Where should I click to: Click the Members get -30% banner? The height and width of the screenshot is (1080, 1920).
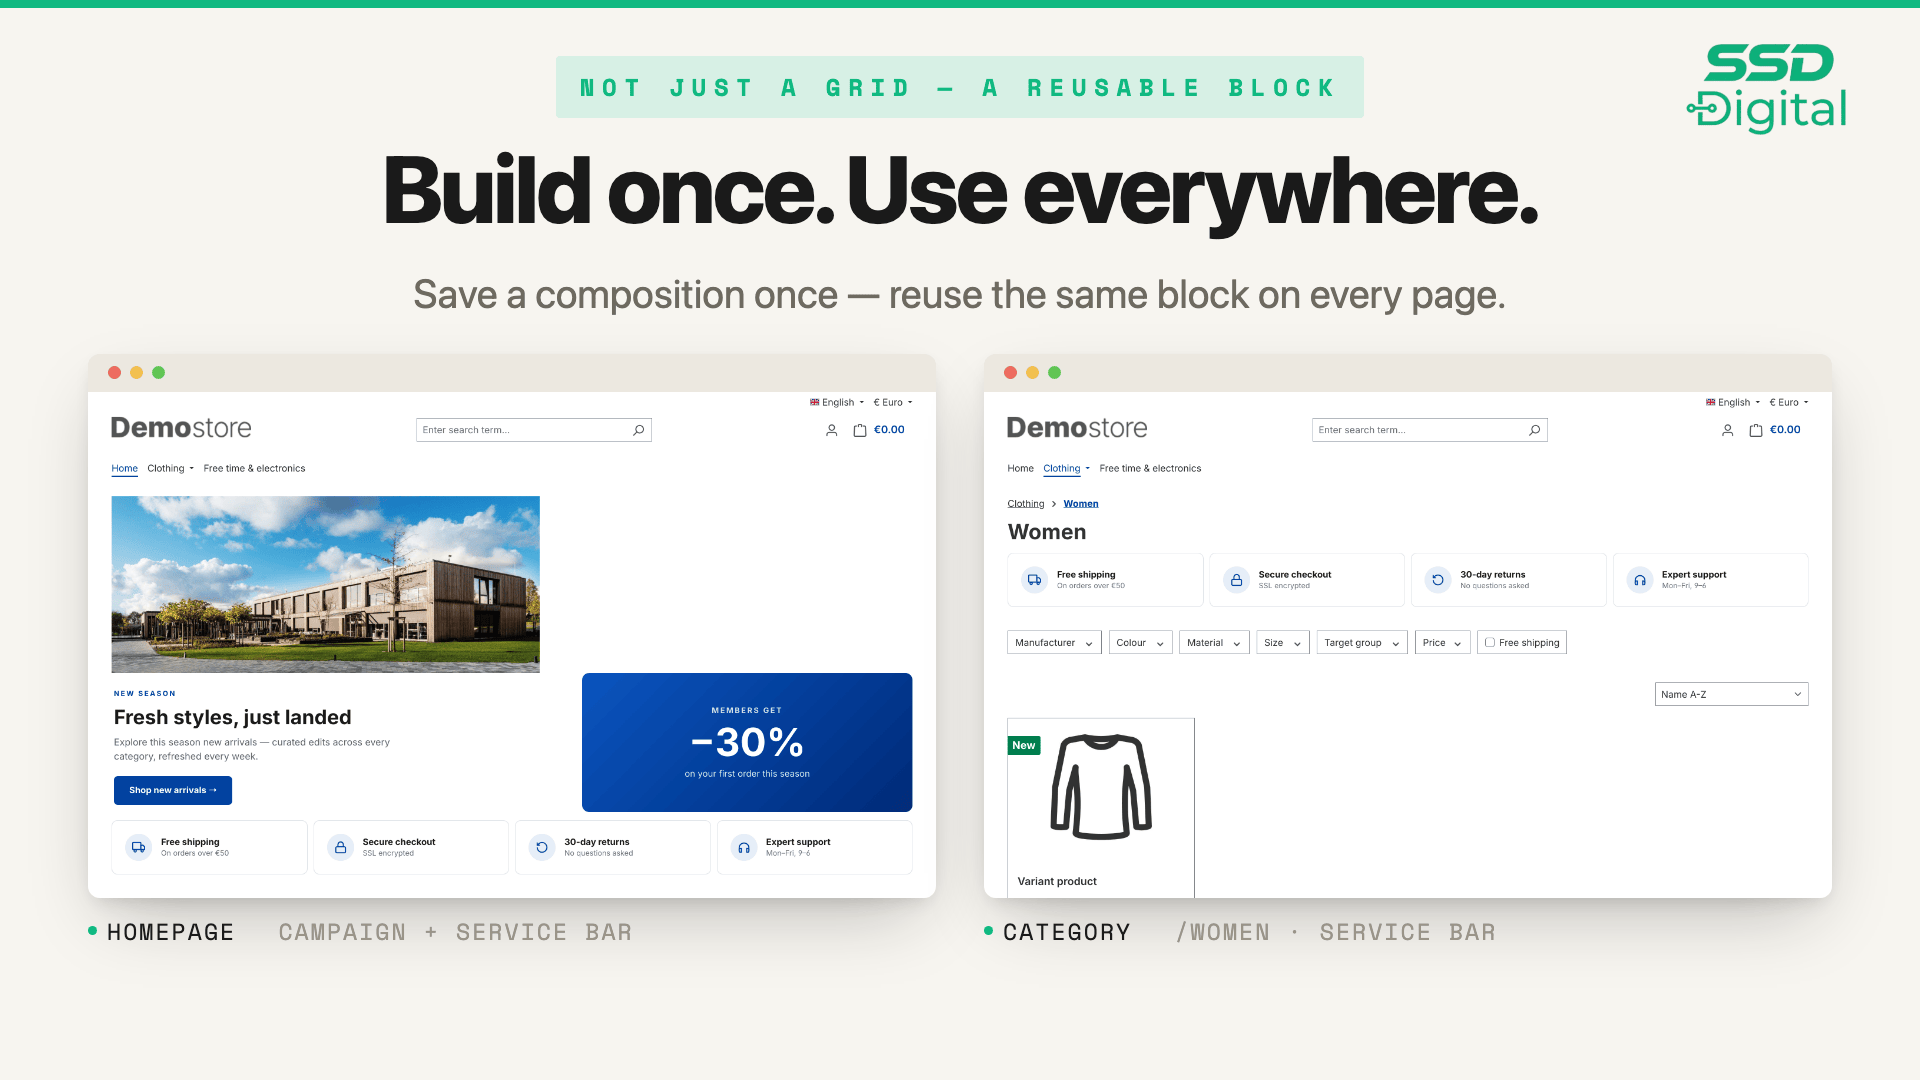747,742
